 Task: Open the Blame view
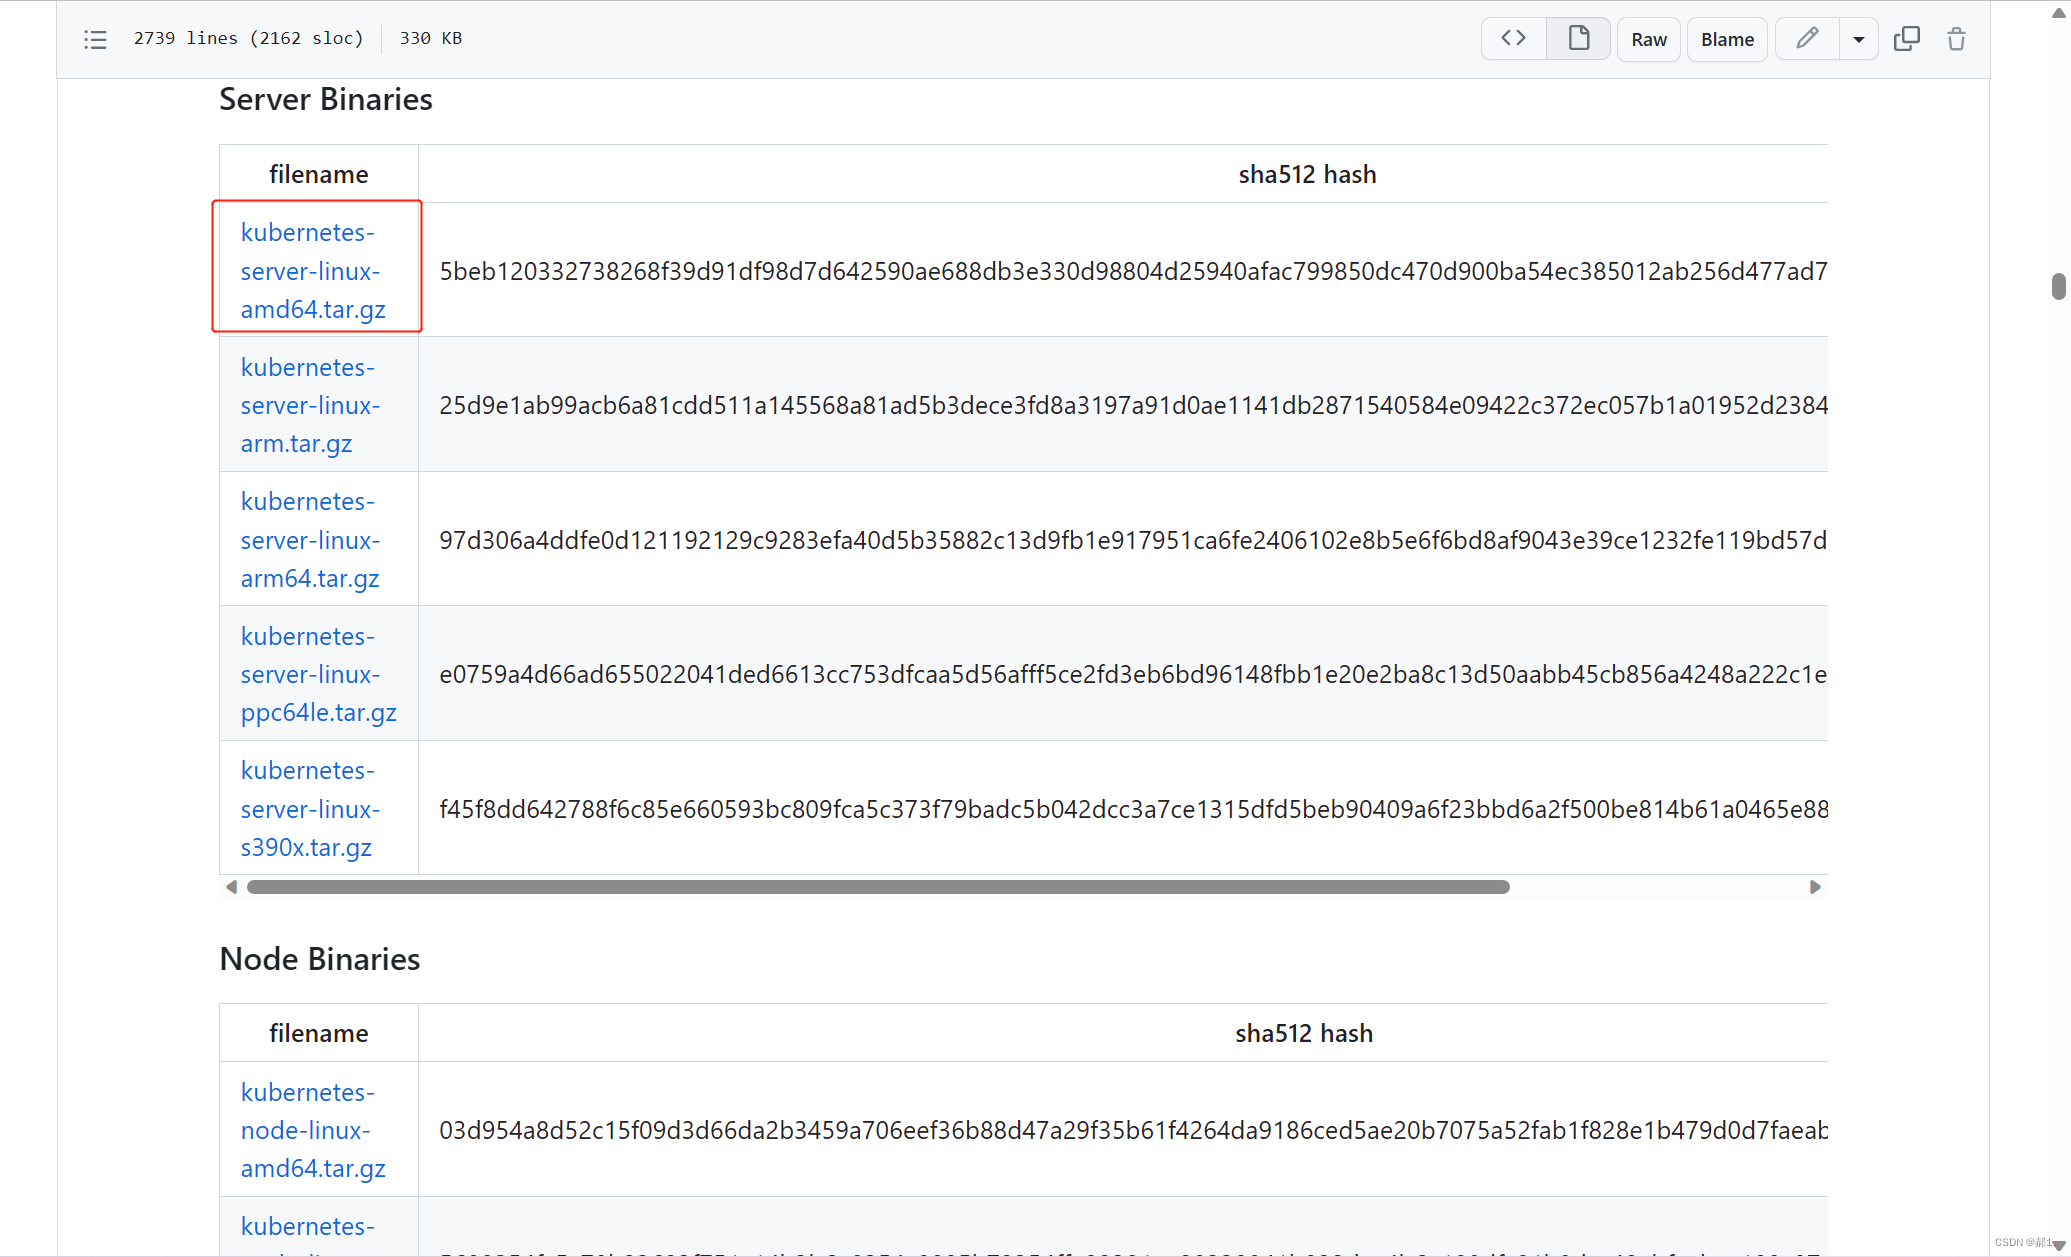click(1726, 39)
